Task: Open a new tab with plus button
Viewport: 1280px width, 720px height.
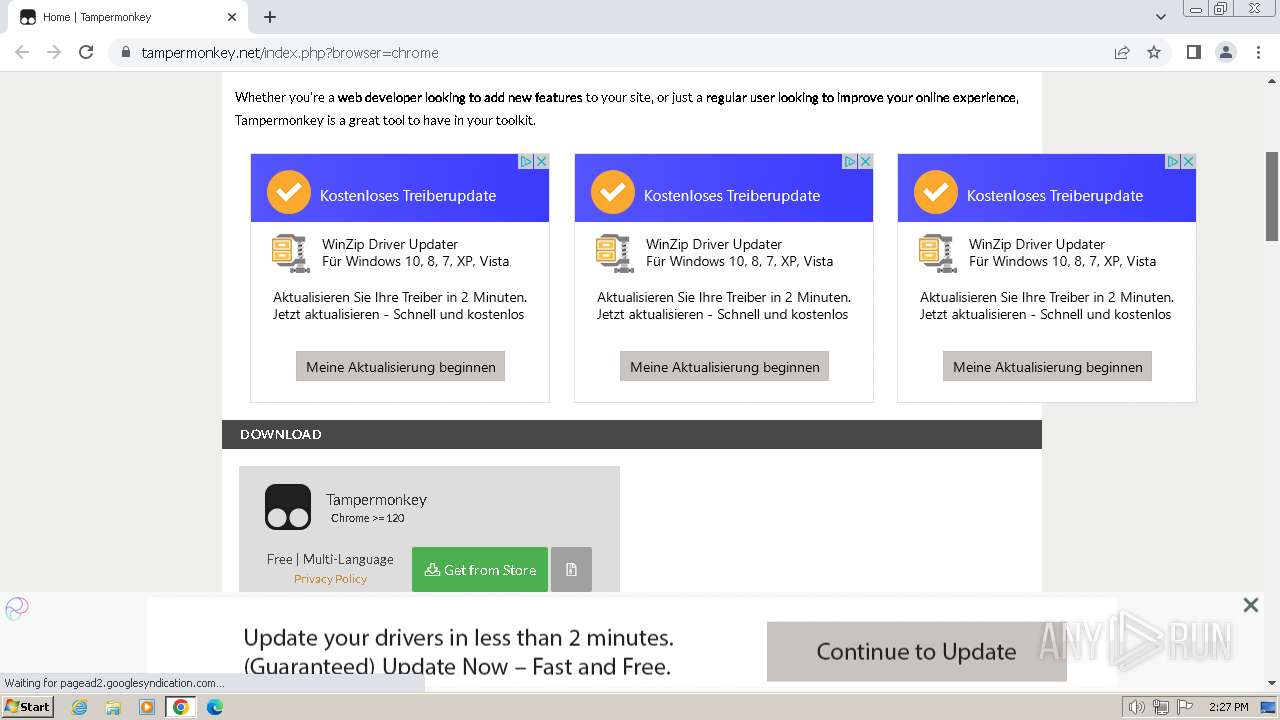Action: (270, 17)
